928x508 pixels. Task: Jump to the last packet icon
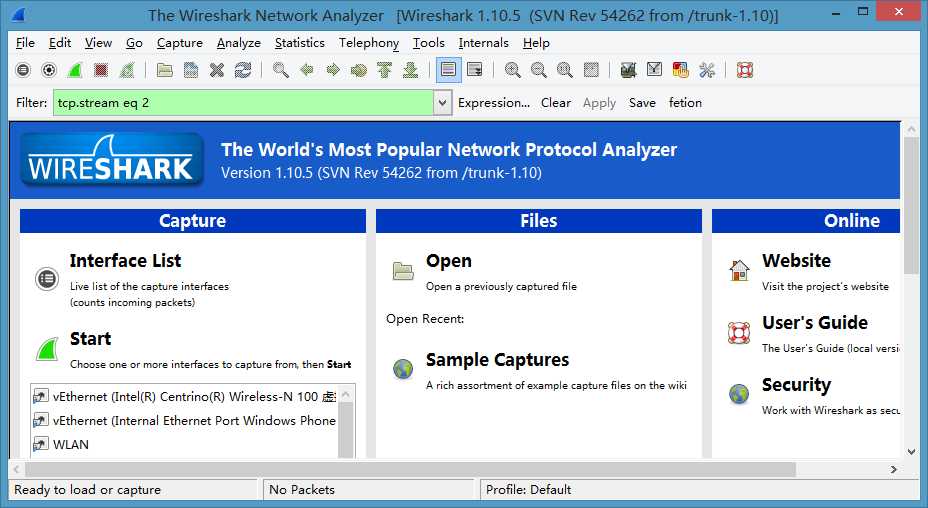pos(411,70)
